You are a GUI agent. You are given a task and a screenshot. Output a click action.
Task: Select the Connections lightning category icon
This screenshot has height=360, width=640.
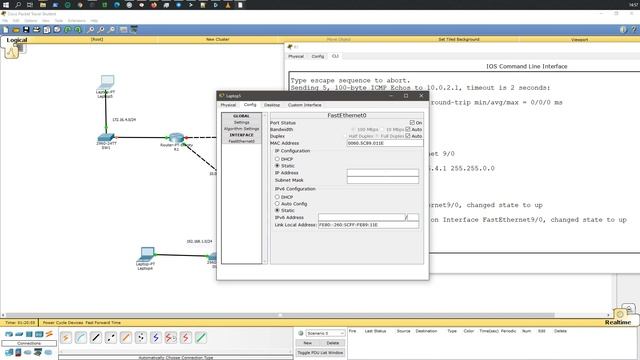[49, 334]
